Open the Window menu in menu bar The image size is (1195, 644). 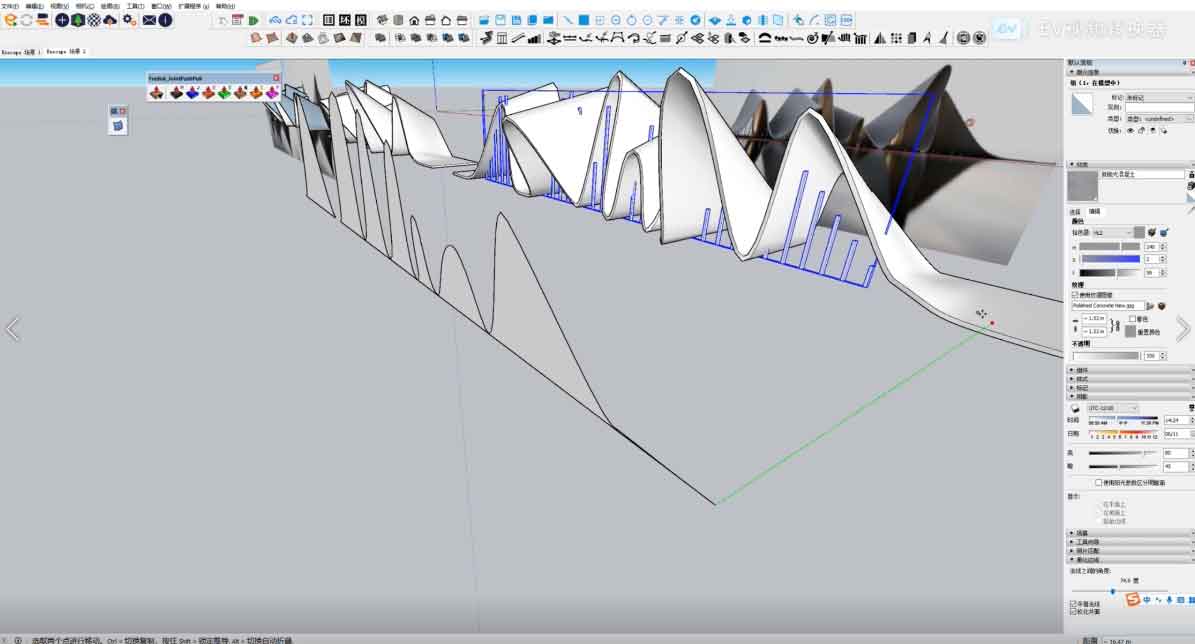[160, 6]
